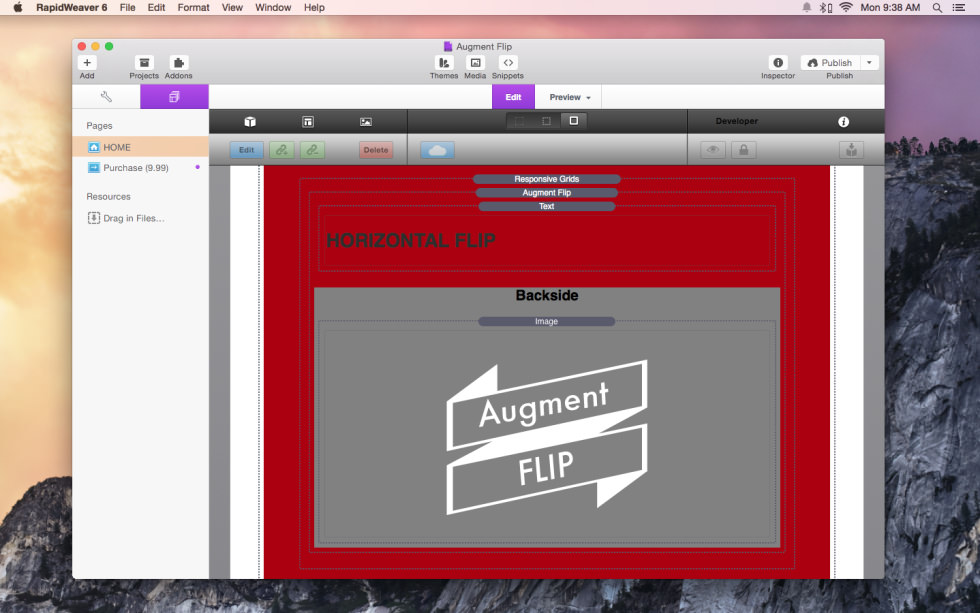Click the Developer label
The image size is (980, 613).
(x=737, y=121)
